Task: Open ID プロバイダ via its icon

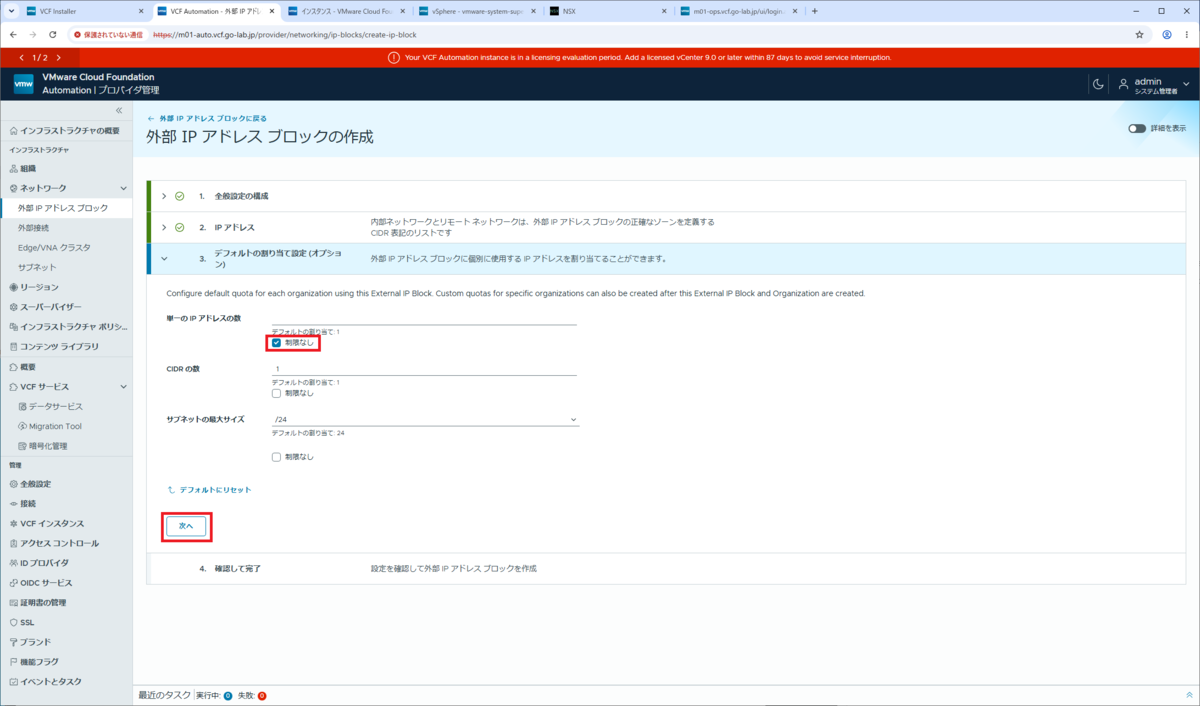Action: (13, 563)
